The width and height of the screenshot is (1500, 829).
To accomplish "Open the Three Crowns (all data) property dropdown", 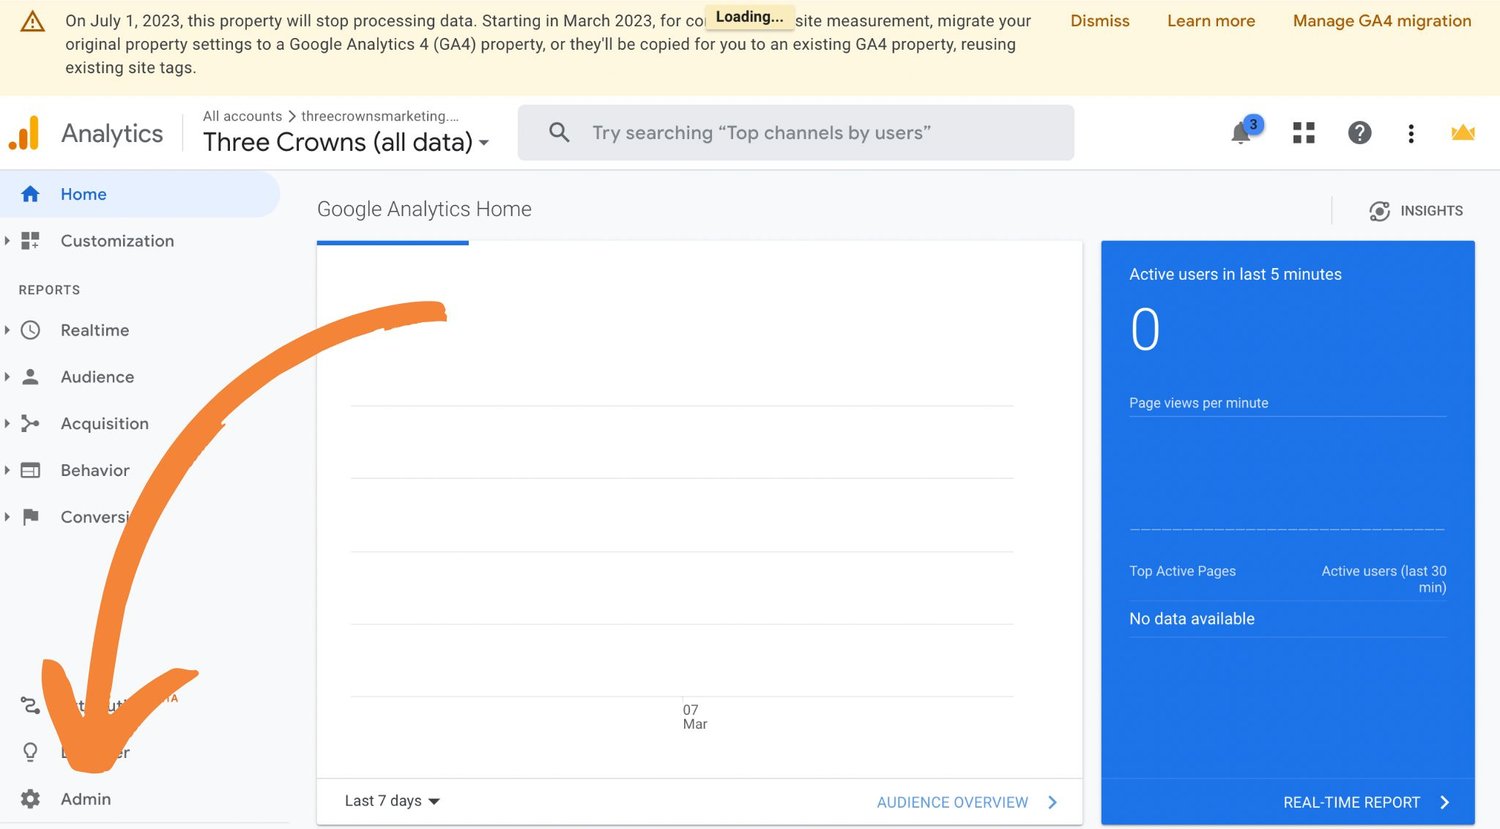I will pyautogui.click(x=346, y=142).
